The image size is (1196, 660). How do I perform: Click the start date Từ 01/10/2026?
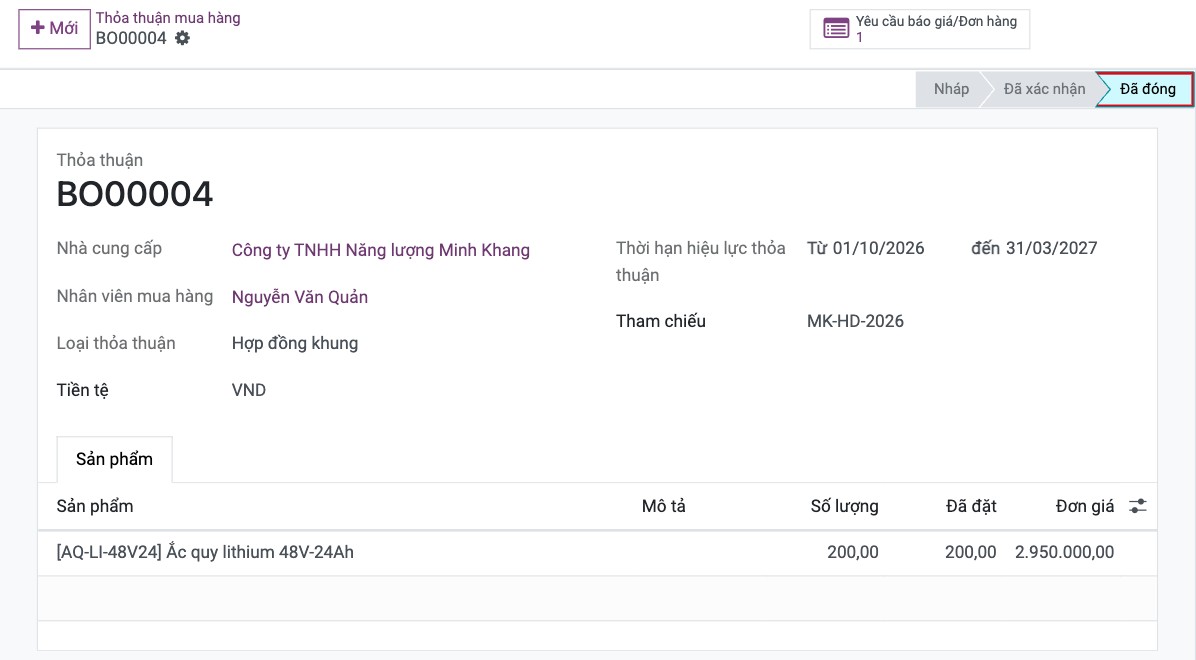(866, 248)
